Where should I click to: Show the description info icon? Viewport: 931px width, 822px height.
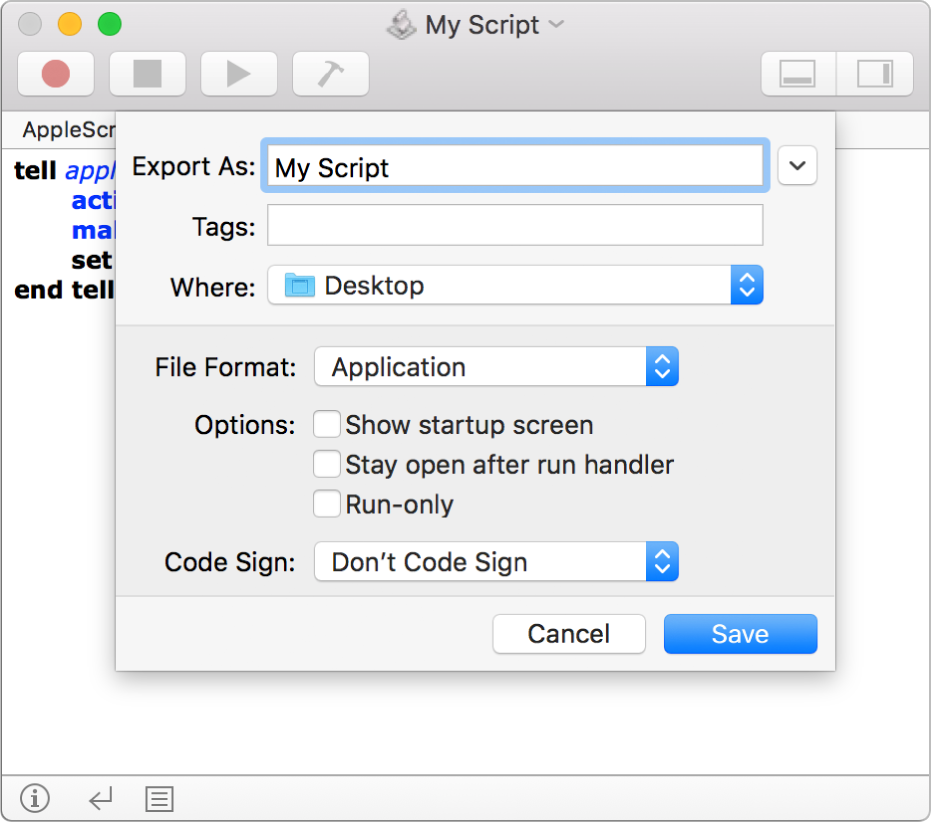click(x=35, y=798)
